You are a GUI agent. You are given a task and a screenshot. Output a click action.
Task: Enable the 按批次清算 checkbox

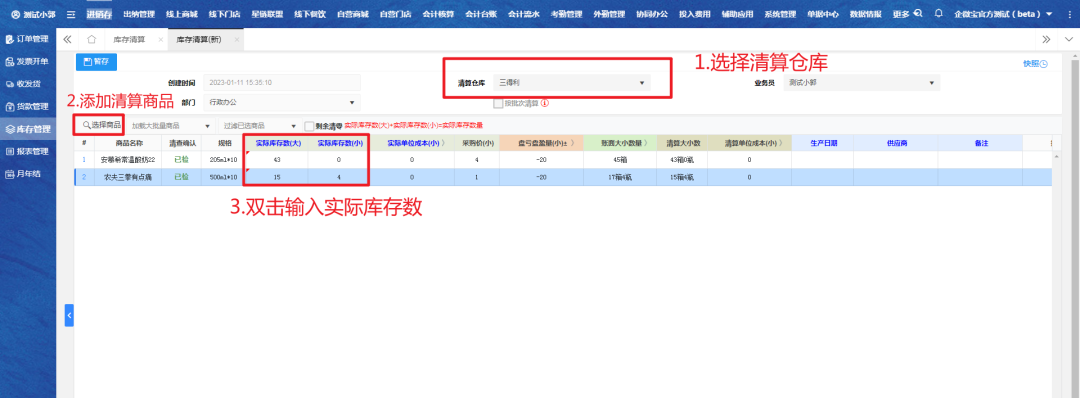pyautogui.click(x=498, y=103)
